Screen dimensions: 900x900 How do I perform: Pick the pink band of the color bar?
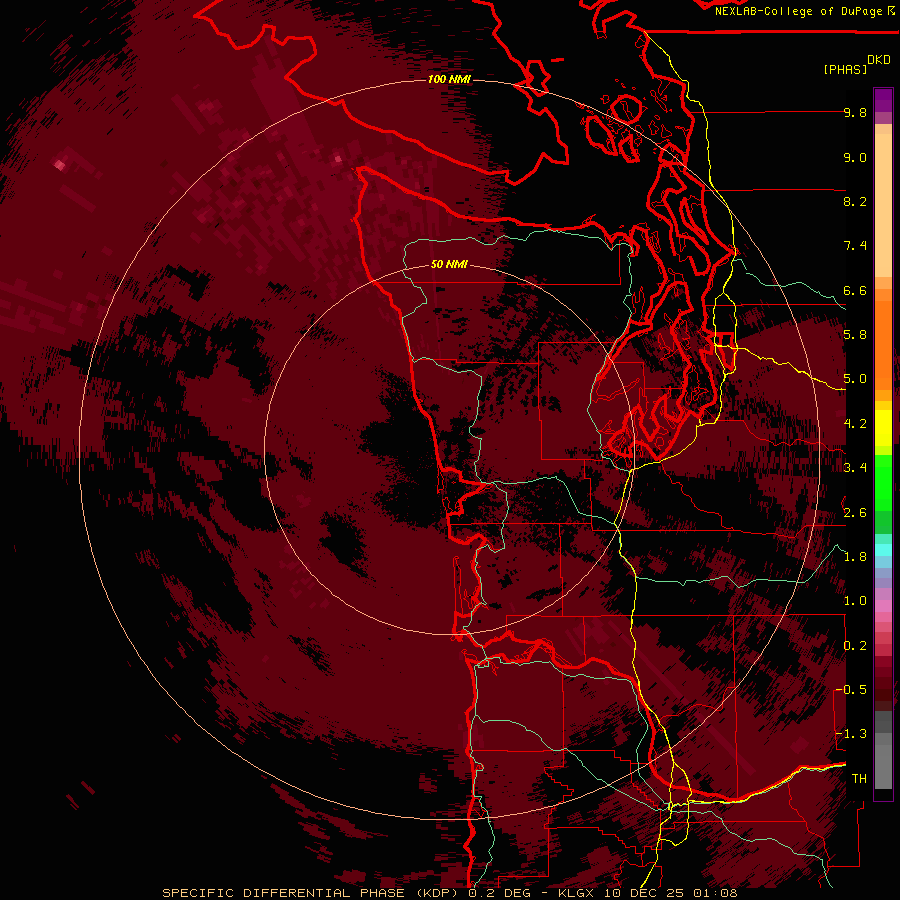pyautogui.click(x=883, y=606)
